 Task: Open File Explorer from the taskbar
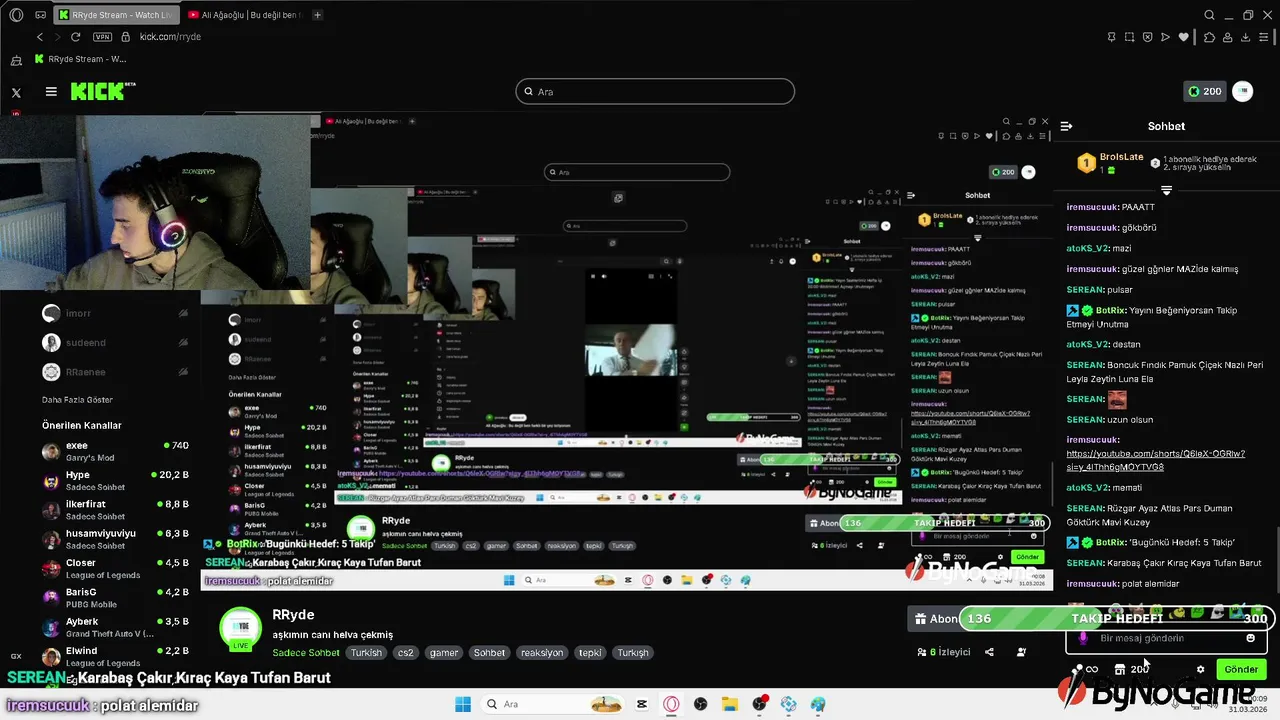[x=730, y=704]
